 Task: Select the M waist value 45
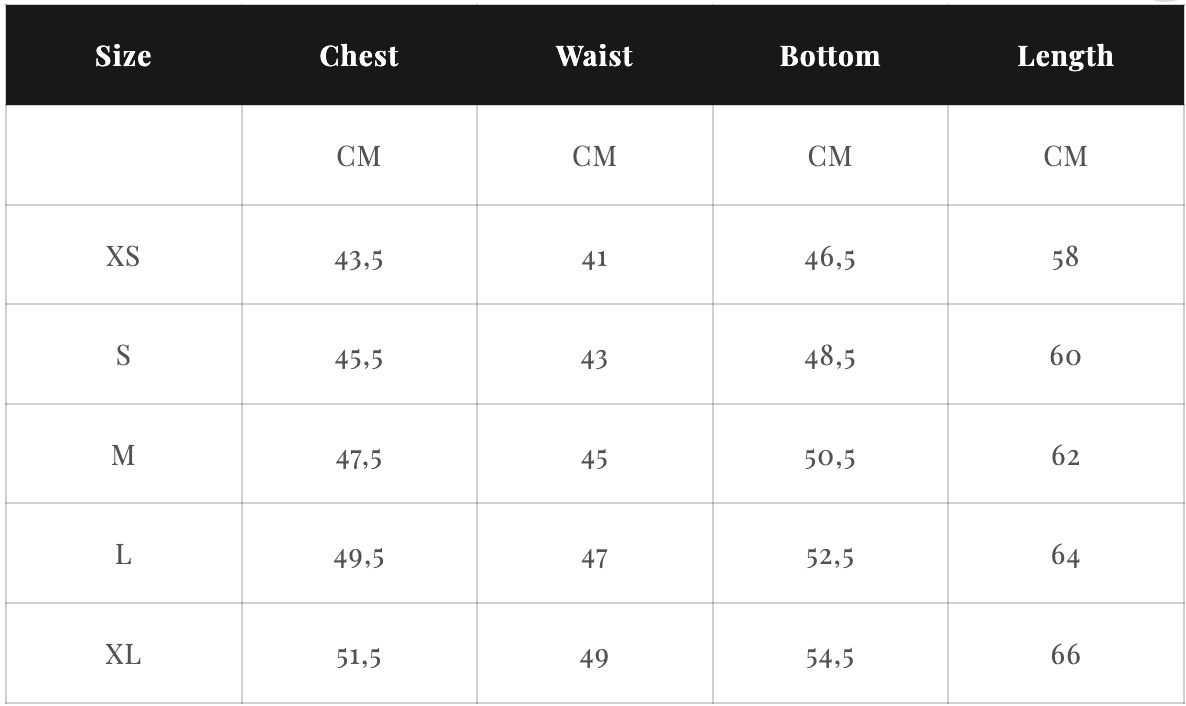click(x=594, y=457)
